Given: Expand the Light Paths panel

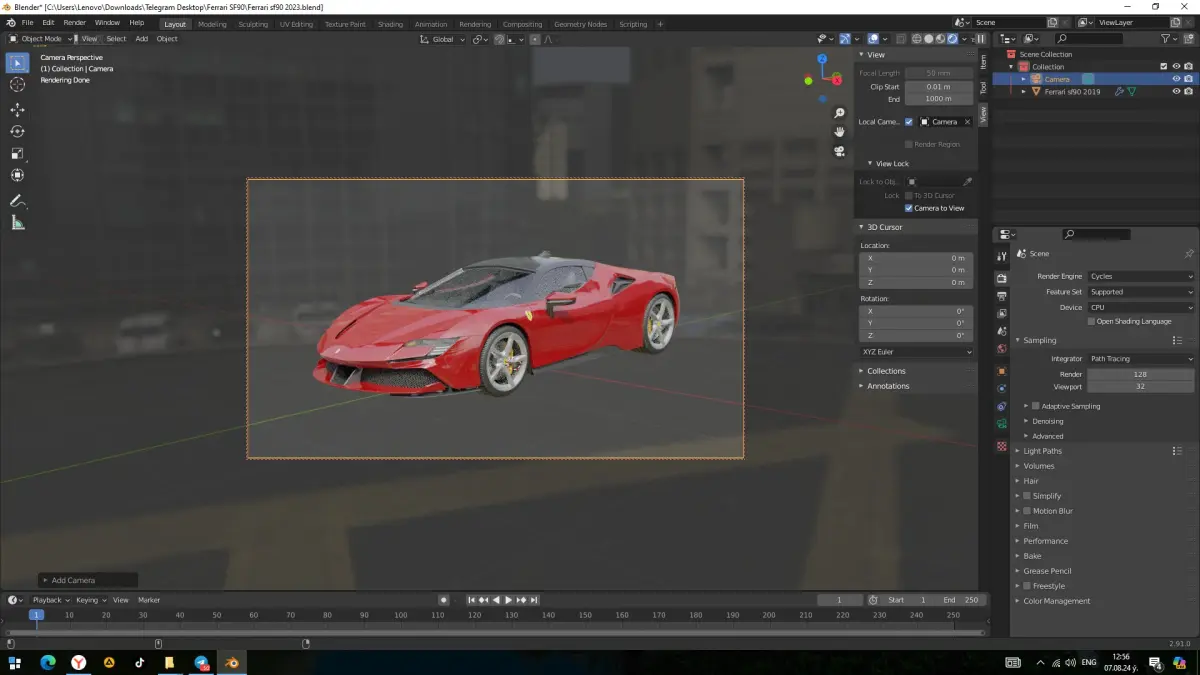Looking at the screenshot, I should click(x=1042, y=451).
